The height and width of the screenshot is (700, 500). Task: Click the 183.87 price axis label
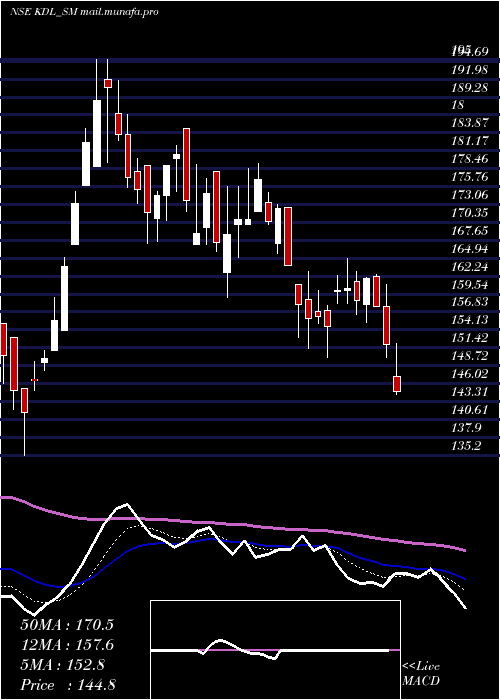click(470, 123)
